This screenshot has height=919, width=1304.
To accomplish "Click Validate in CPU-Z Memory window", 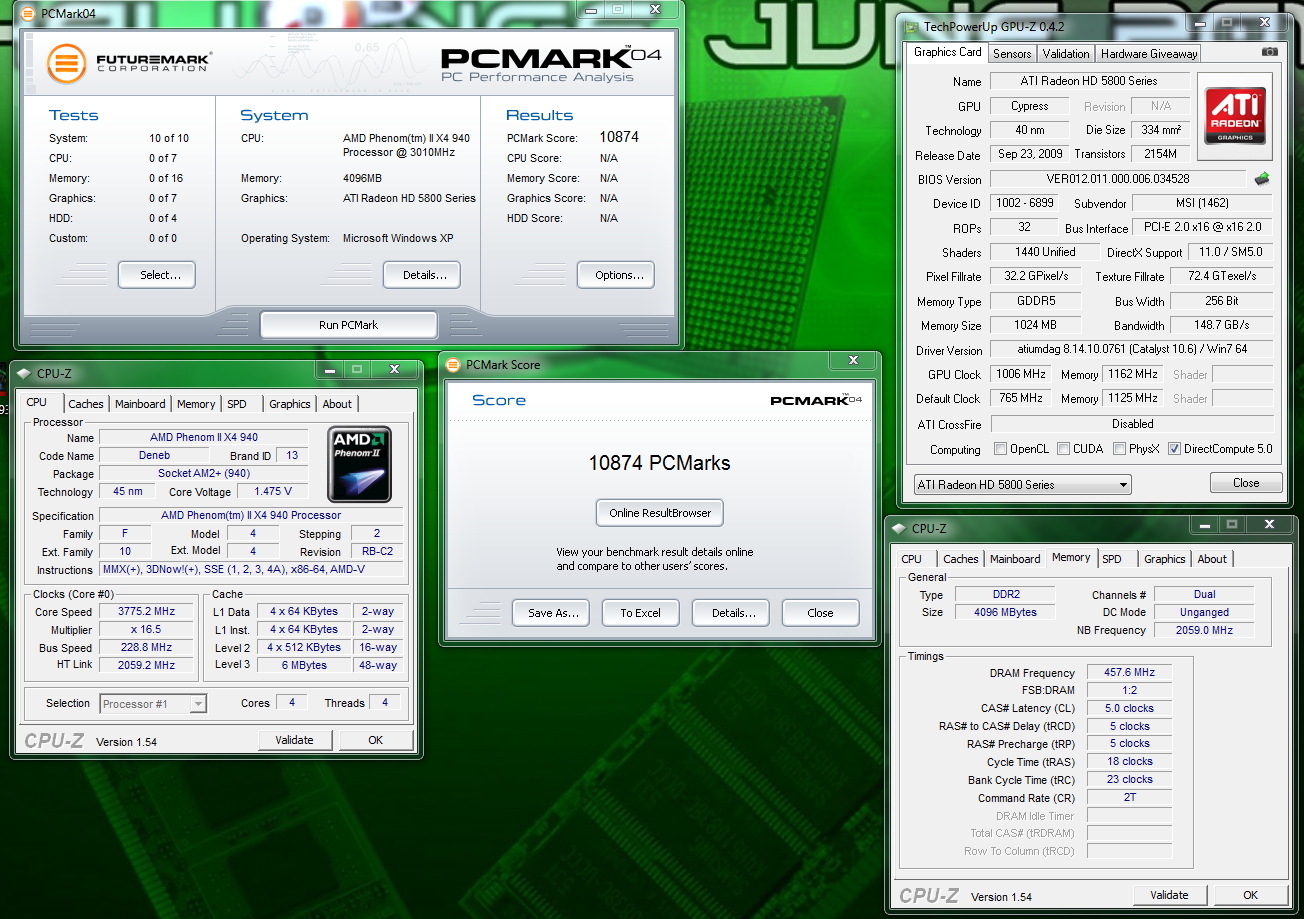I will pyautogui.click(x=1169, y=895).
